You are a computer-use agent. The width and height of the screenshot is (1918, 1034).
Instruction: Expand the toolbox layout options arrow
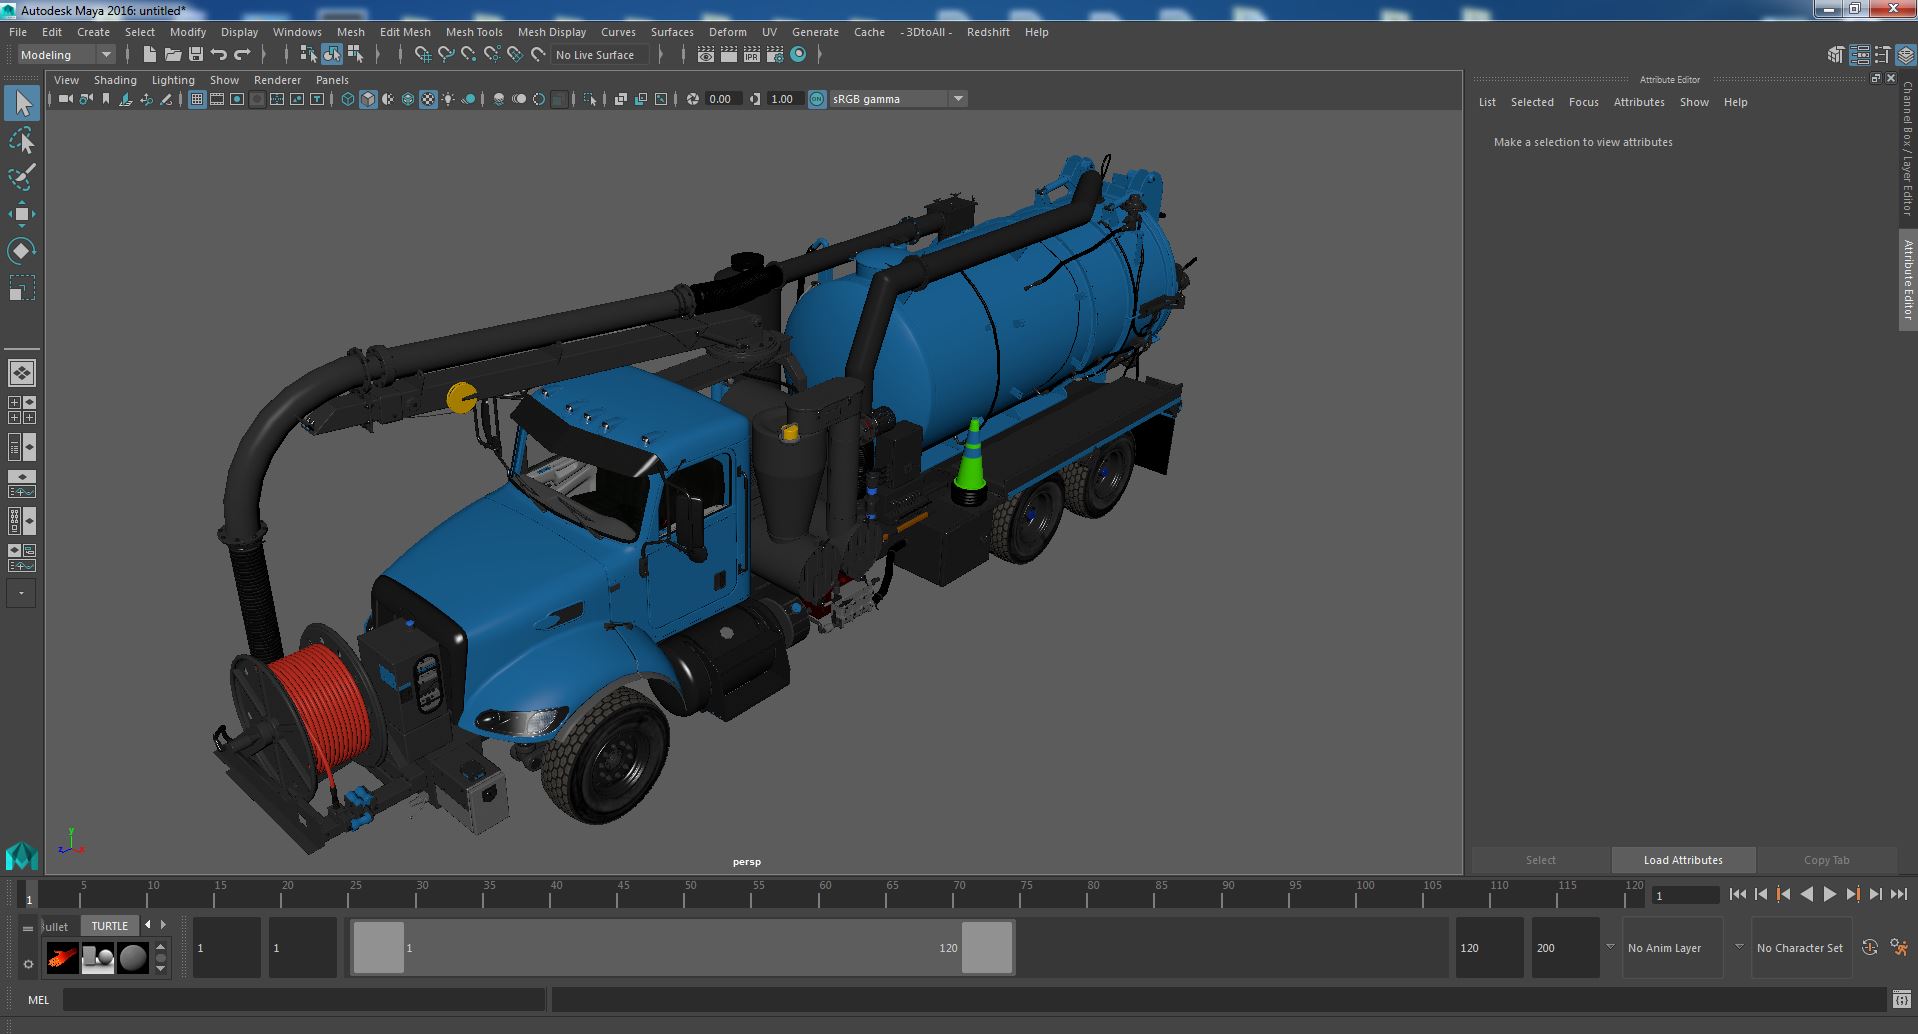pyautogui.click(x=22, y=593)
